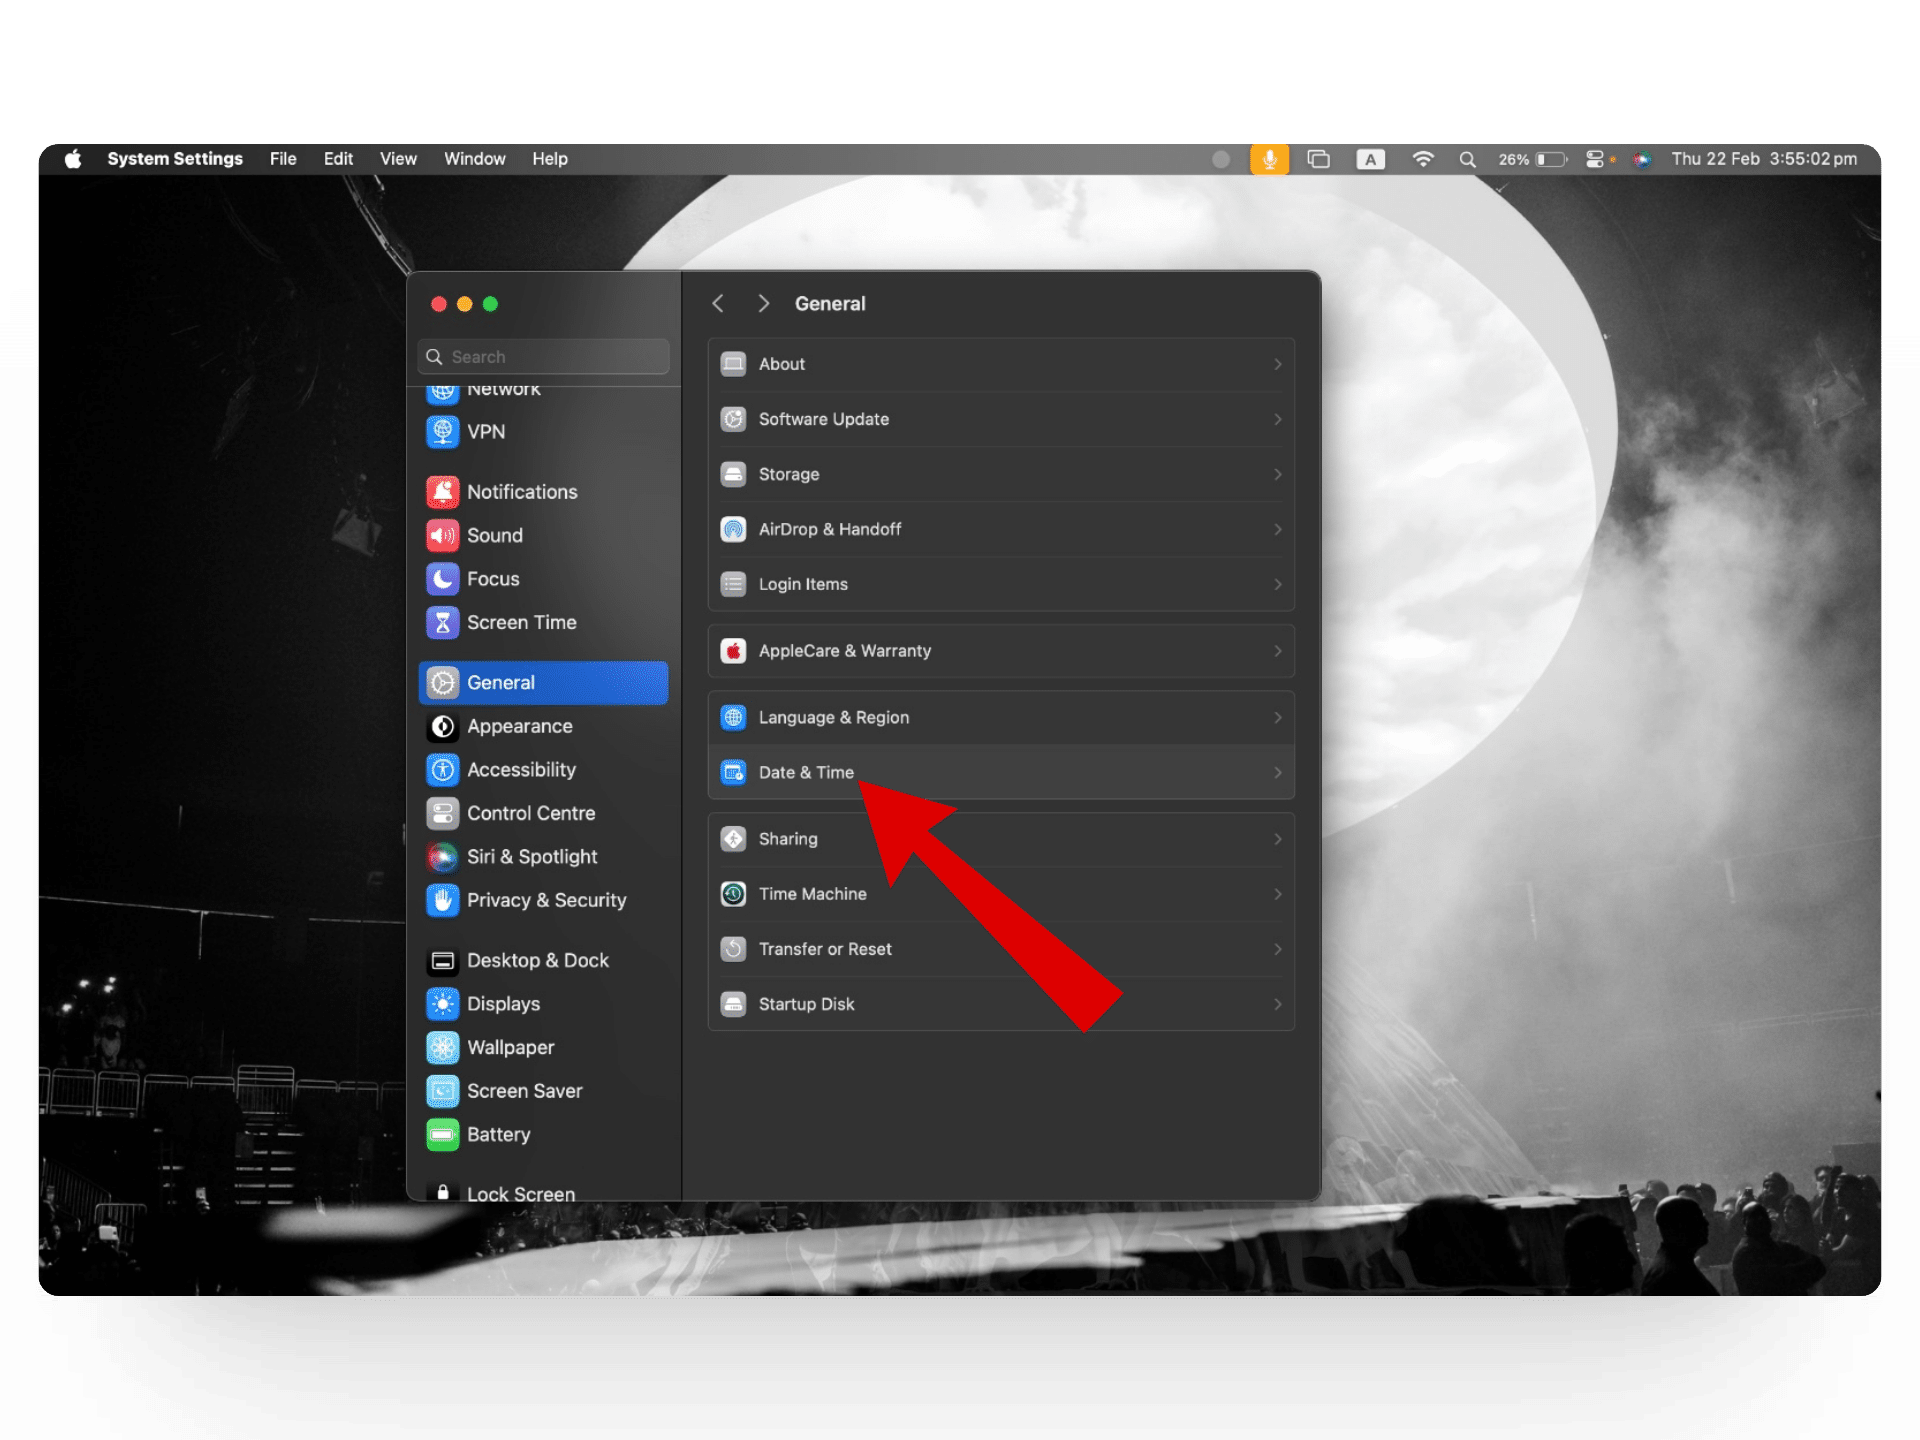Expand the Date & Time row chevron
The image size is (1920, 1440).
(x=1277, y=772)
